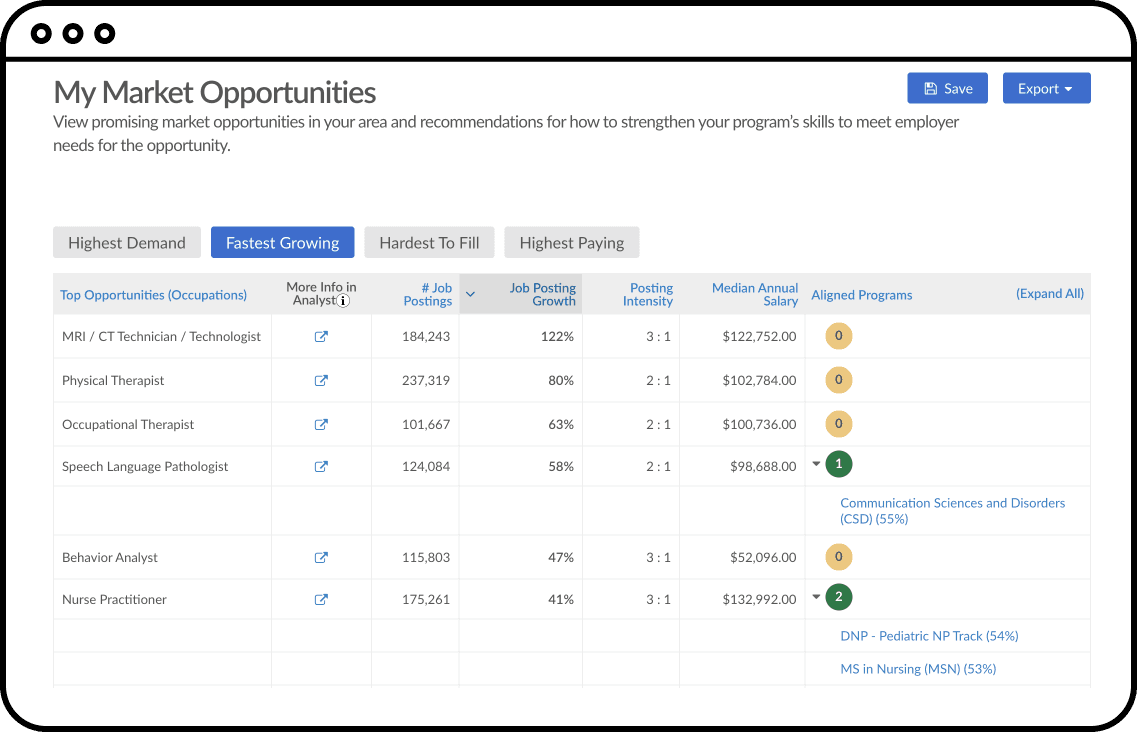This screenshot has height=732, width=1137.
Task: Click the info icon beside More Info in Analyst
Action: (344, 300)
